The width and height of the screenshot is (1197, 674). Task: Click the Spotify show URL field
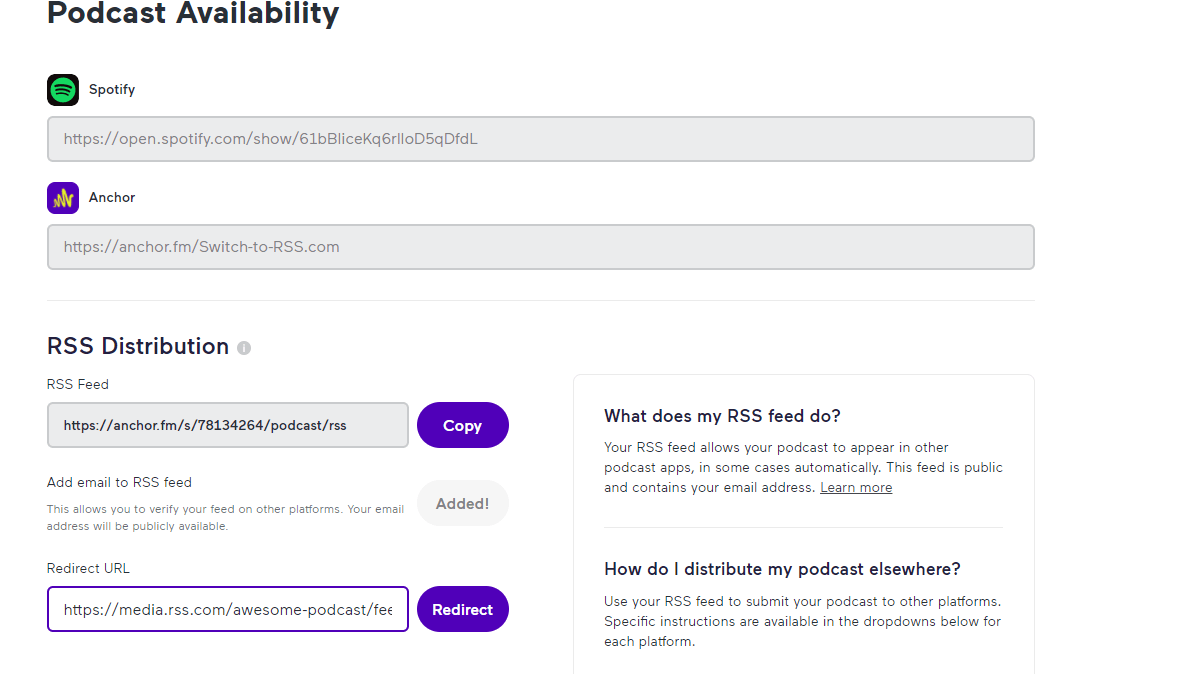(x=540, y=139)
